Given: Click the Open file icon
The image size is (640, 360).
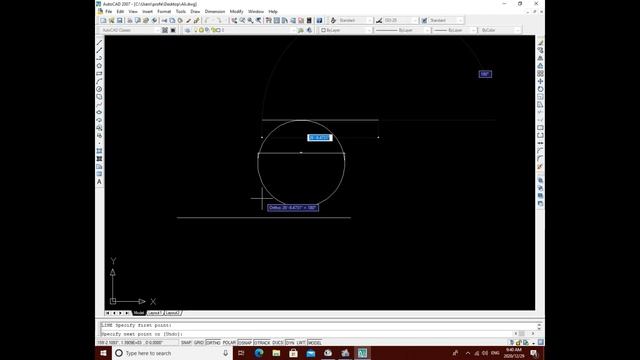Looking at the screenshot, I should 111,20.
